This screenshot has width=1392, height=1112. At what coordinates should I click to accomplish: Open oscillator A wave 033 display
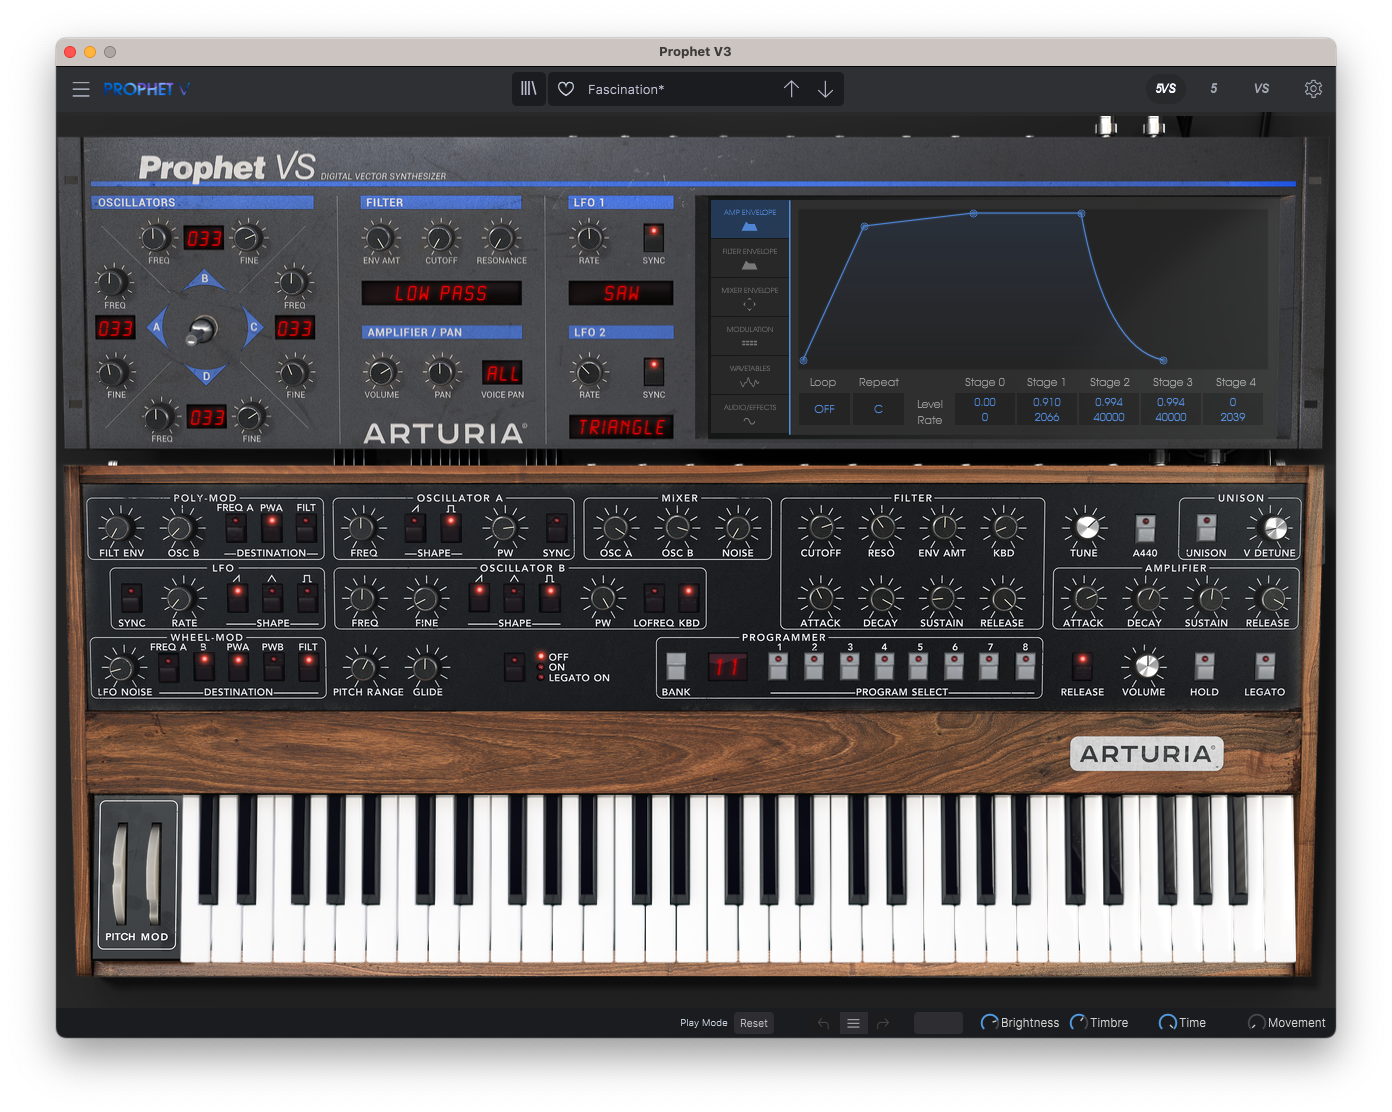[x=115, y=328]
